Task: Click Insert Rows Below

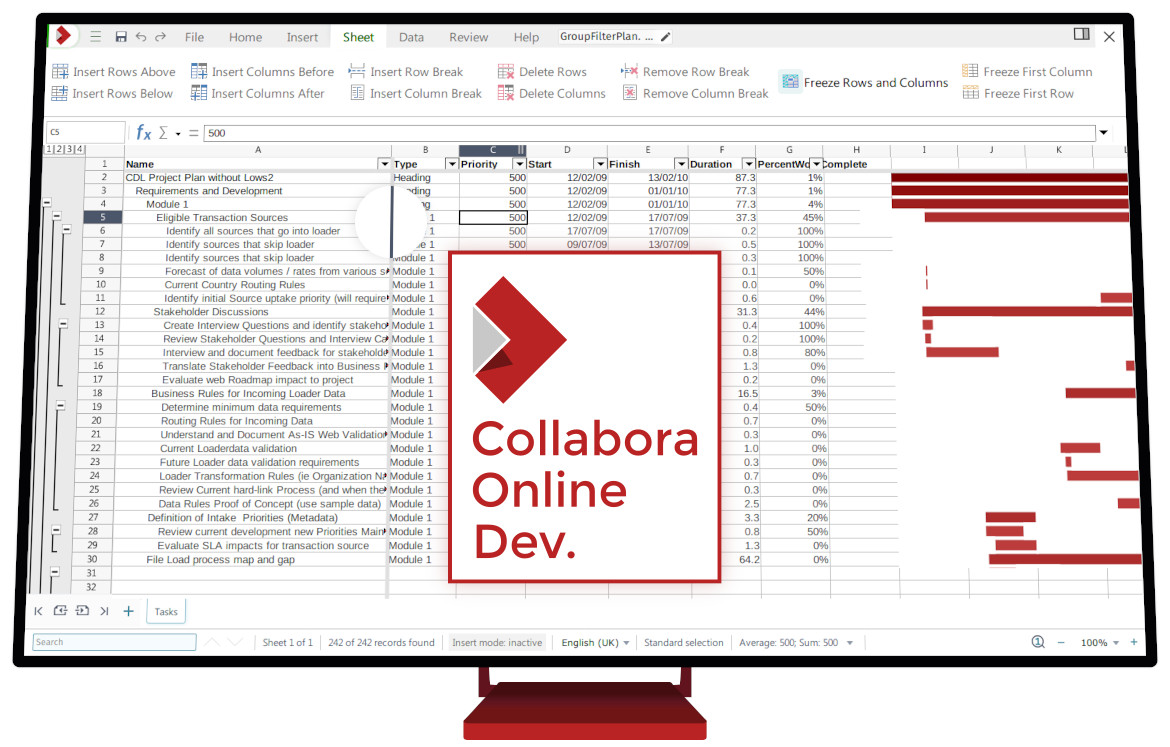Action: tap(113, 93)
